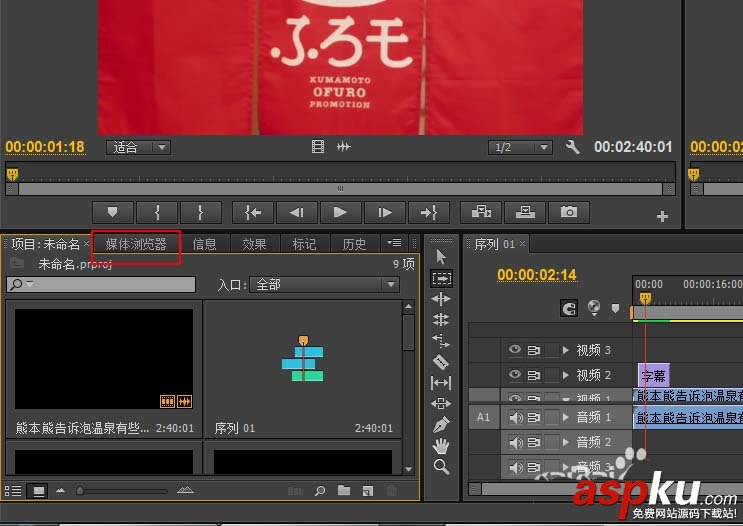Select the 字幕 clip on timeline
Screen dimensions: 743x526
coord(653,376)
